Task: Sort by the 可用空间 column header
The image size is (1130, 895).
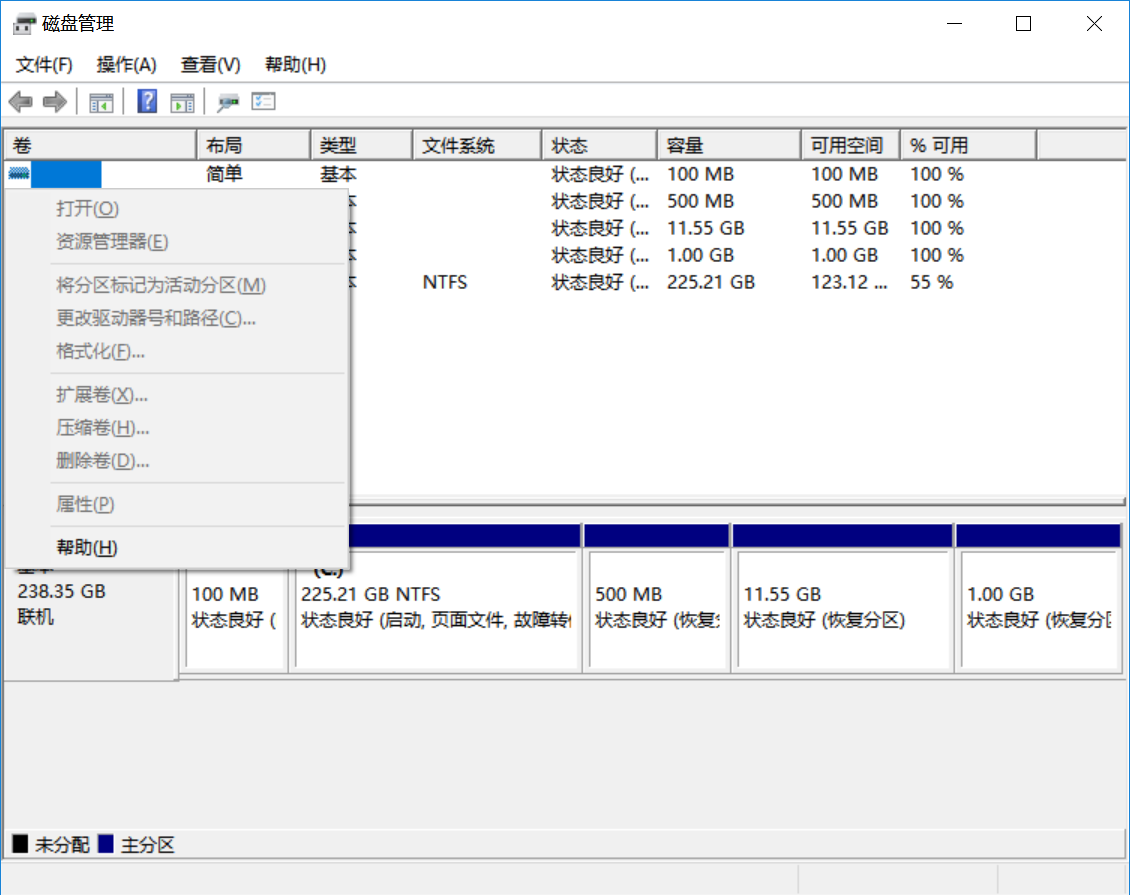Action: point(851,146)
